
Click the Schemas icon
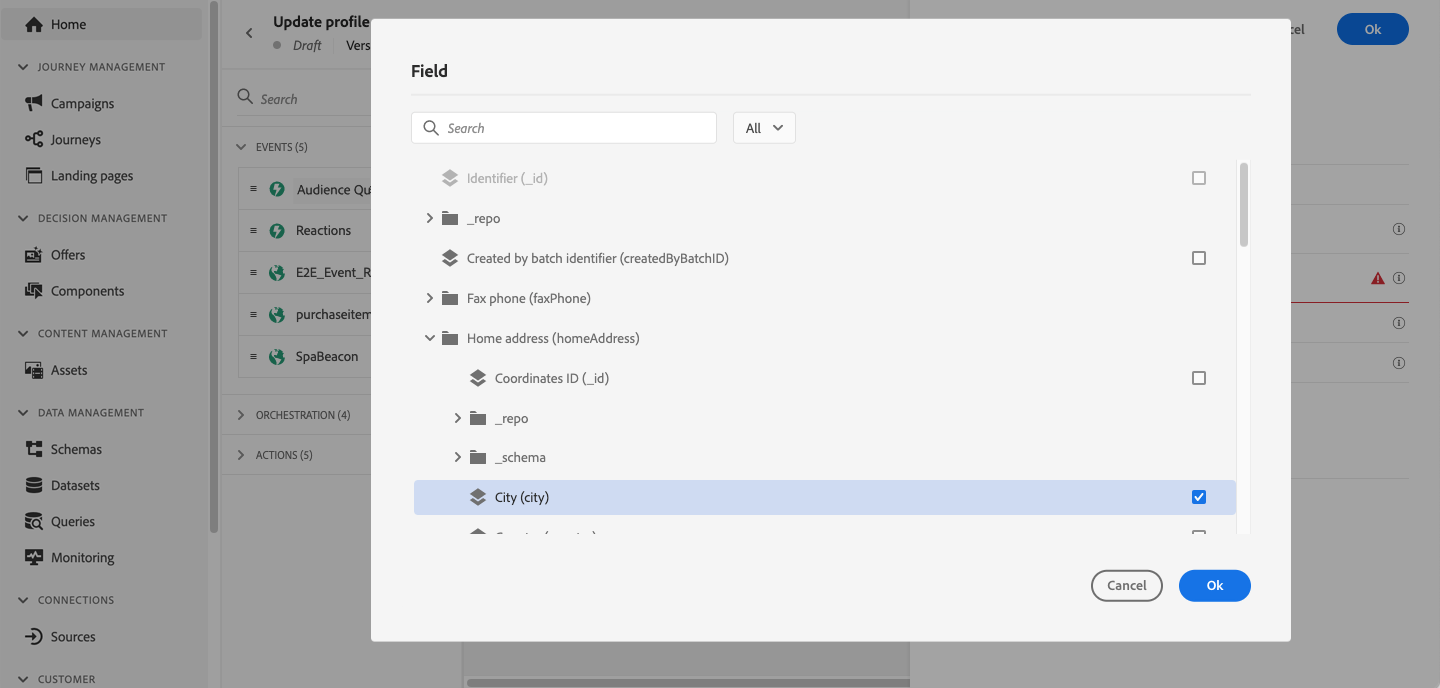34,449
